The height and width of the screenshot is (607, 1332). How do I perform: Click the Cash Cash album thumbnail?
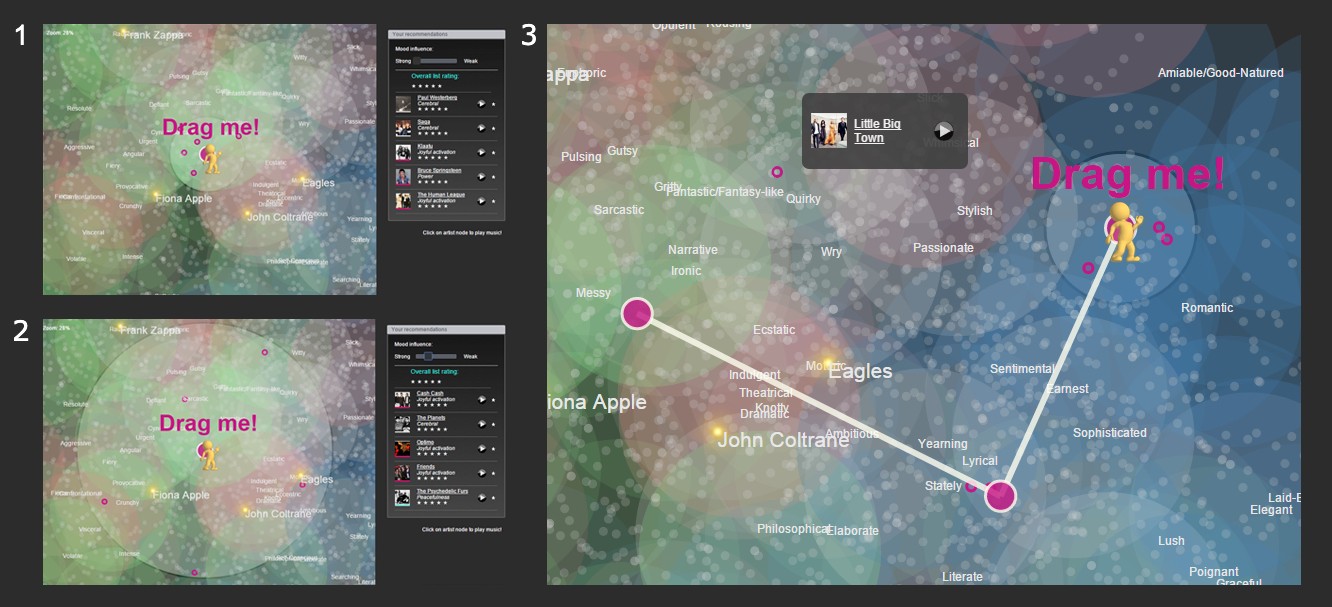402,400
